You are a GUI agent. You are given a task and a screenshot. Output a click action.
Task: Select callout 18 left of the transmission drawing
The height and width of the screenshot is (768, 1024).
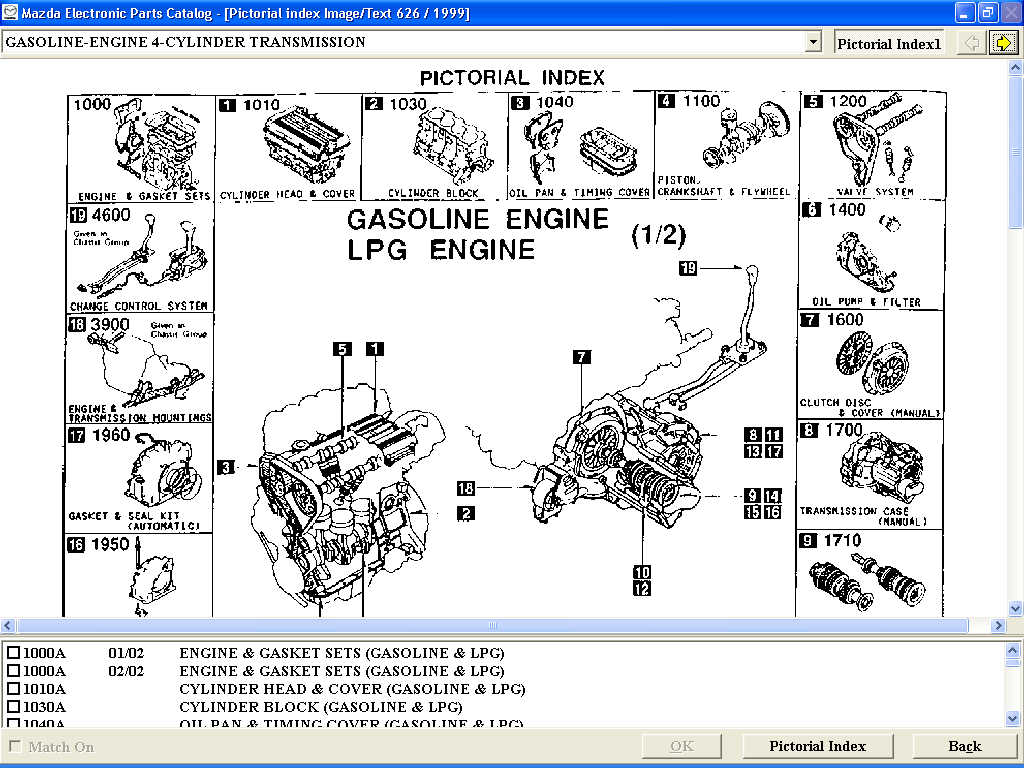point(466,488)
